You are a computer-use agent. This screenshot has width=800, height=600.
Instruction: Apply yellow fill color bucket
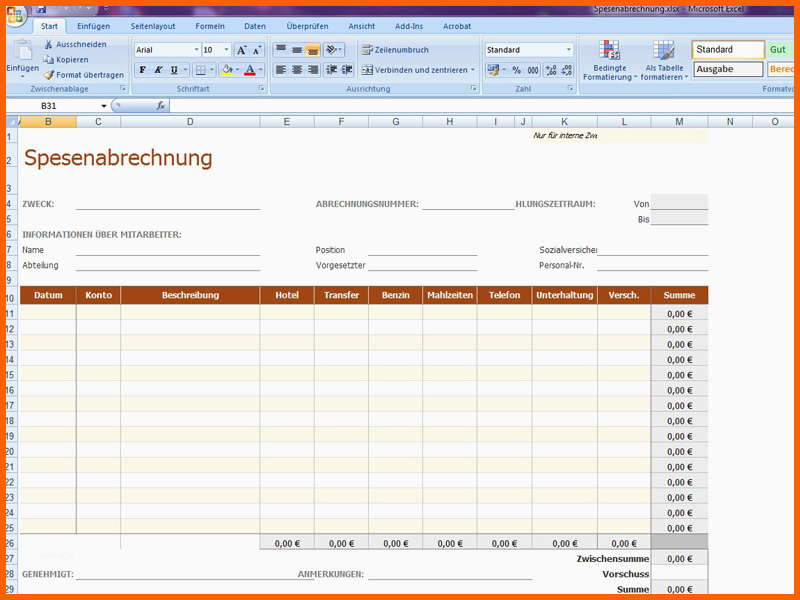click(x=227, y=70)
